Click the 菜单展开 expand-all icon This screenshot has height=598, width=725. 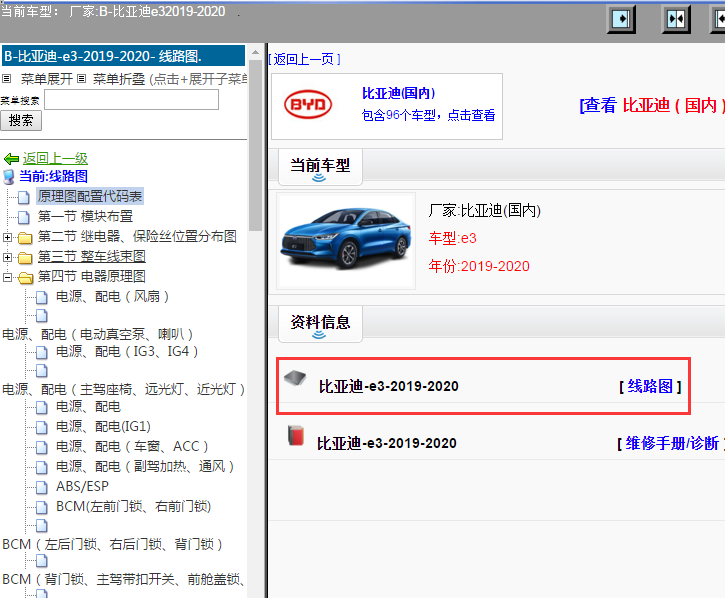pos(6,79)
